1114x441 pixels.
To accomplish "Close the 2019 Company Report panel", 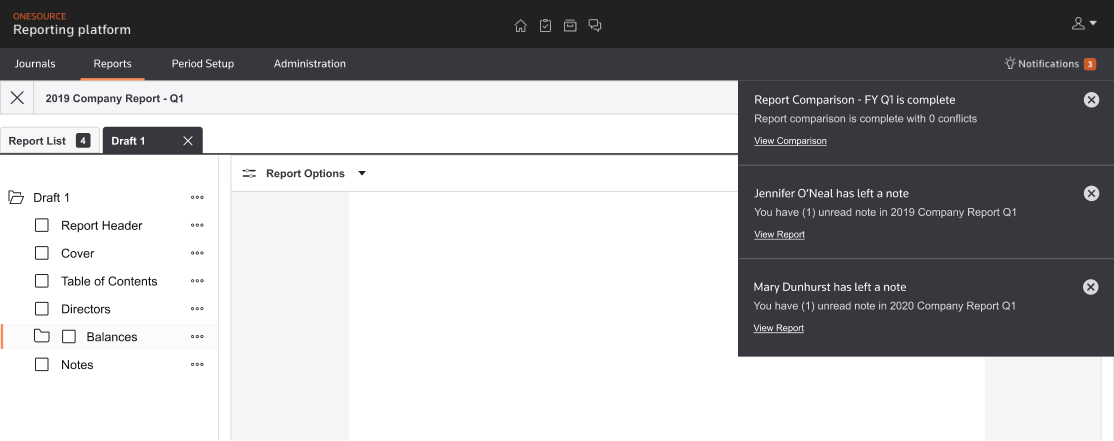I will point(17,98).
